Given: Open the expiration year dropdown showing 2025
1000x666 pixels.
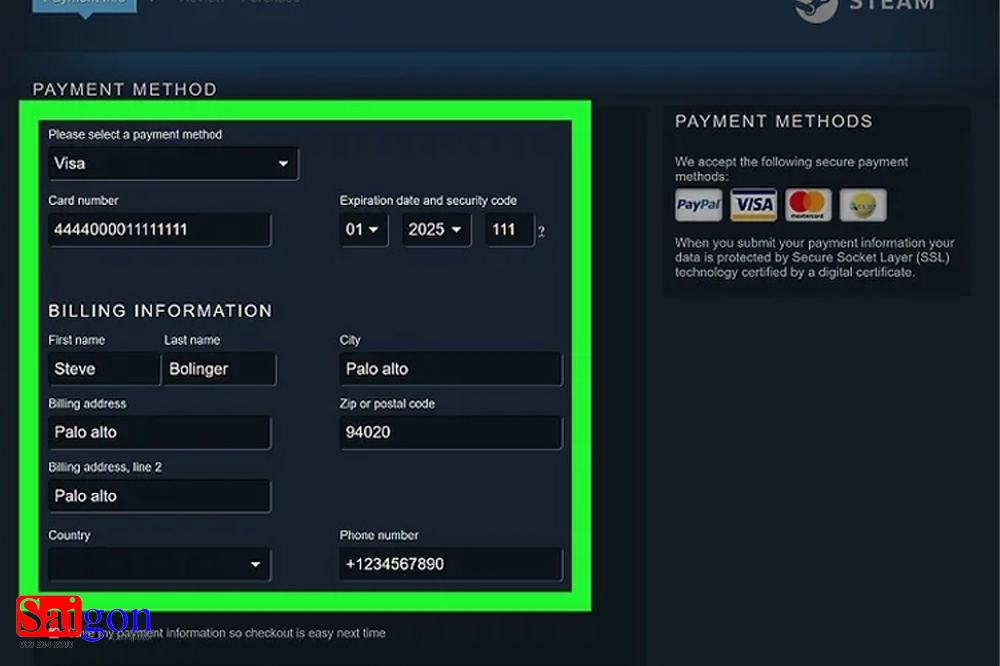Looking at the screenshot, I should [x=436, y=229].
